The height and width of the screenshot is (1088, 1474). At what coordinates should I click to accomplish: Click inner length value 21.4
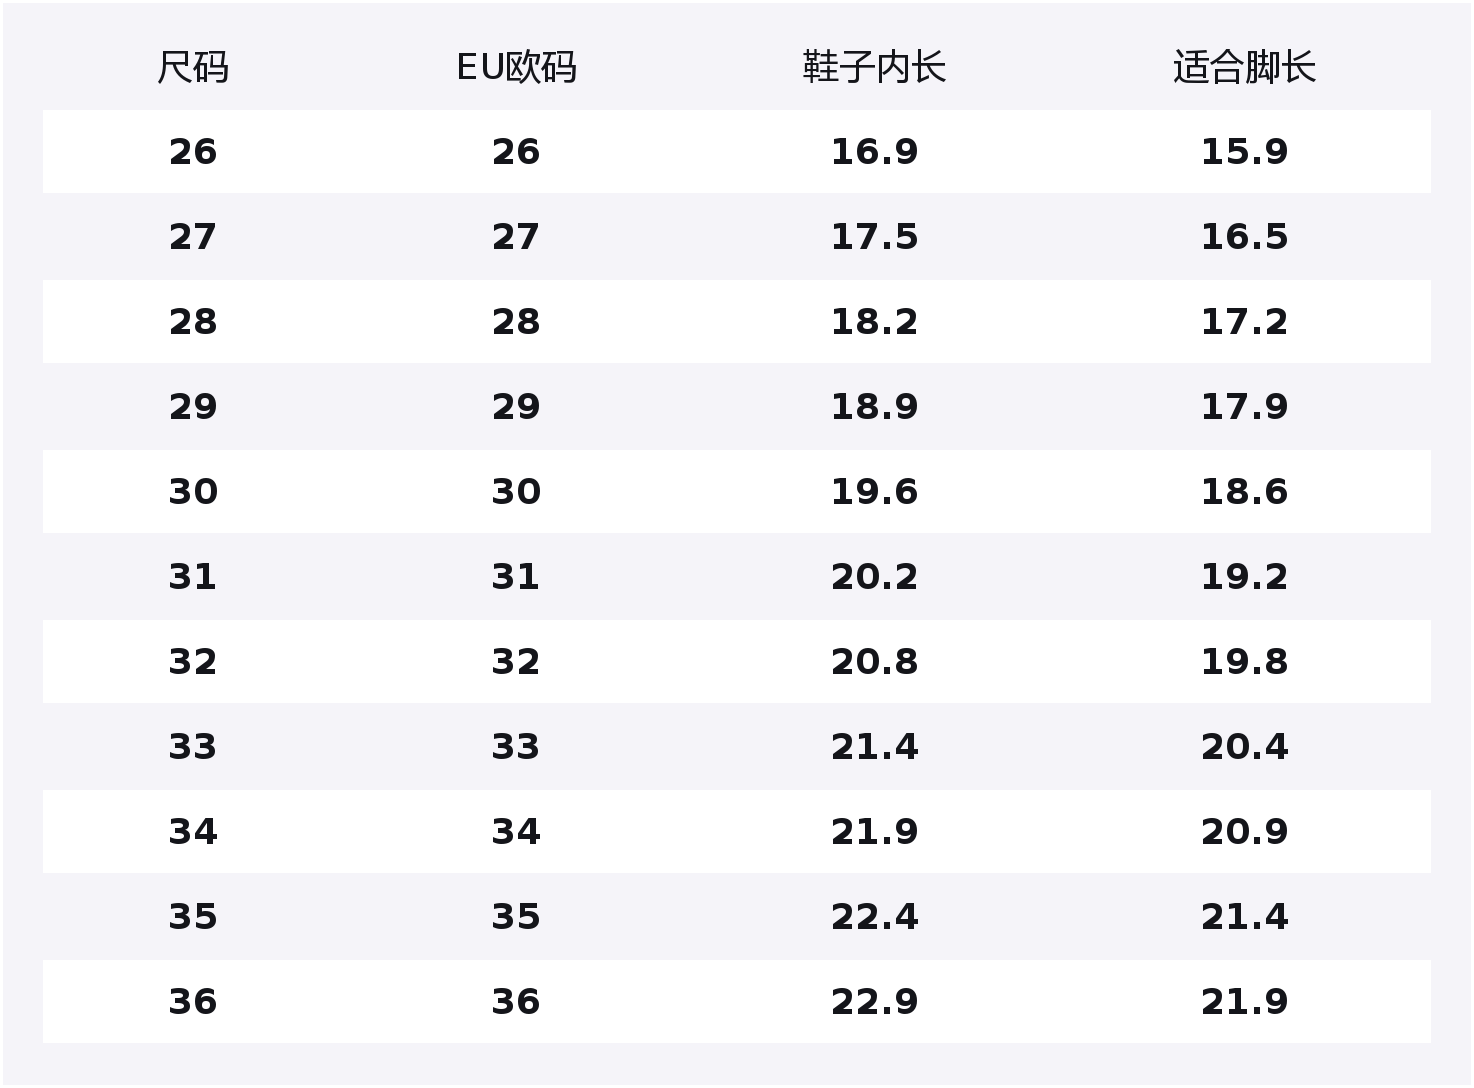pos(874,747)
